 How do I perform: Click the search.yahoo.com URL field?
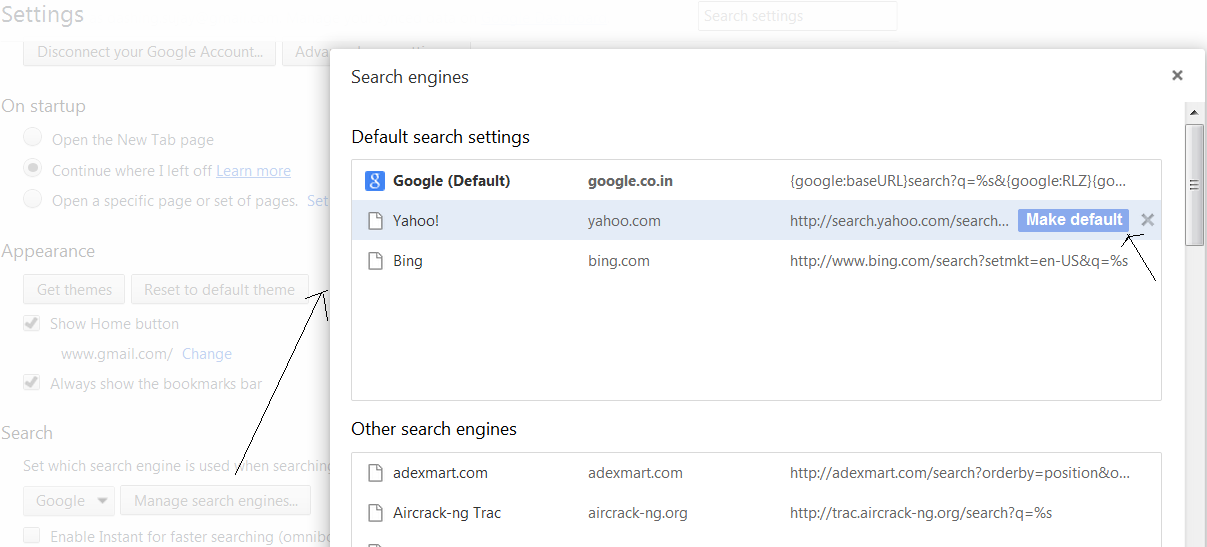[900, 221]
